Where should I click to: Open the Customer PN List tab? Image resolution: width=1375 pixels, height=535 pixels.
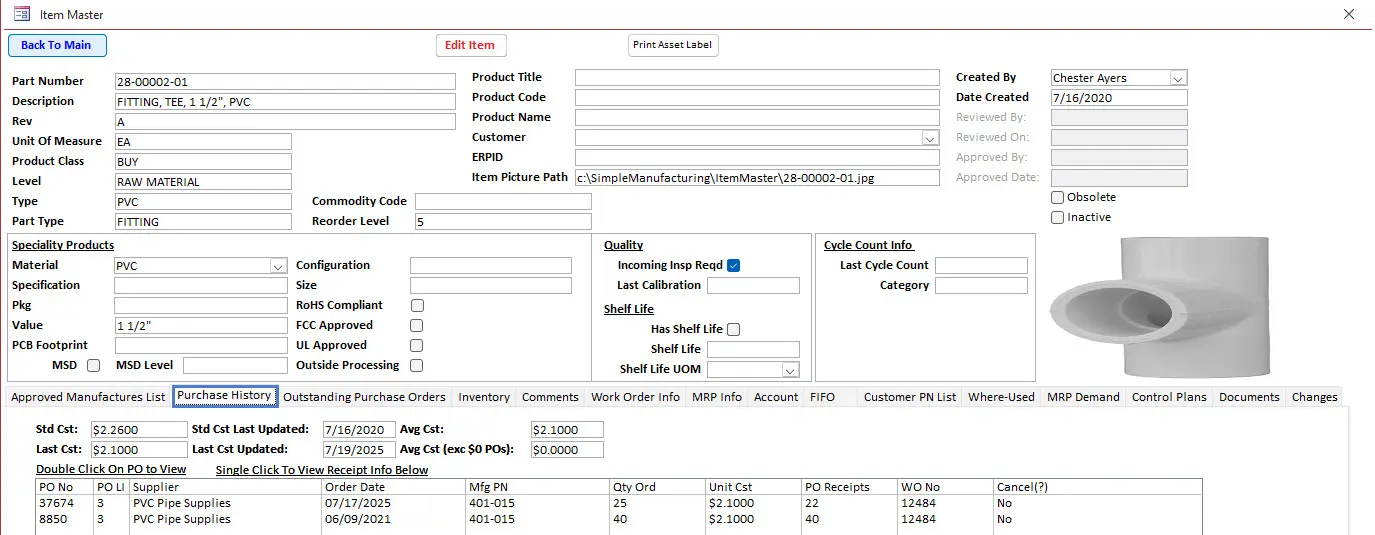[910, 397]
